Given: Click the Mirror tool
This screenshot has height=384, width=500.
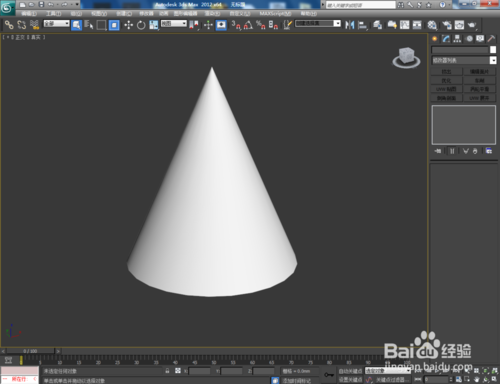Looking at the screenshot, I should (349, 25).
